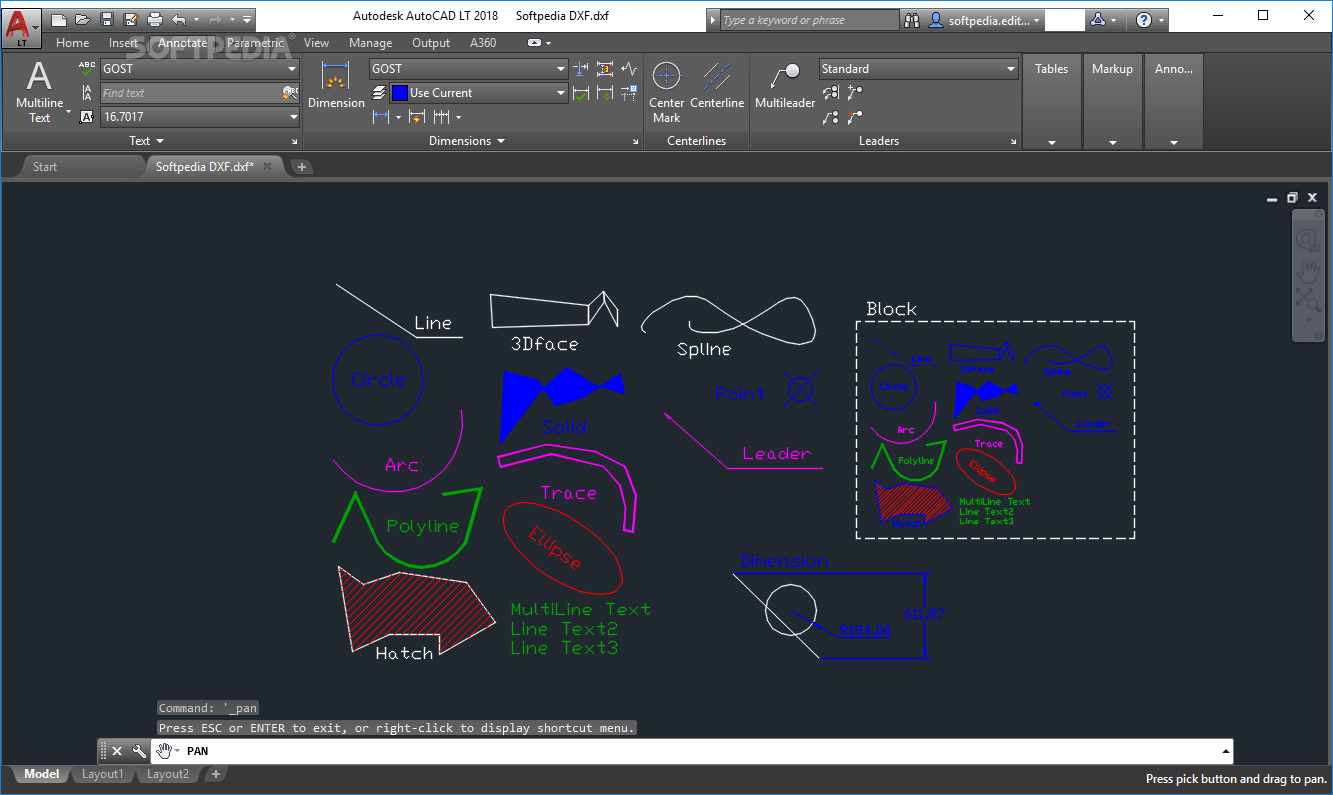
Task: Open the Layout1 tab
Action: 102,773
